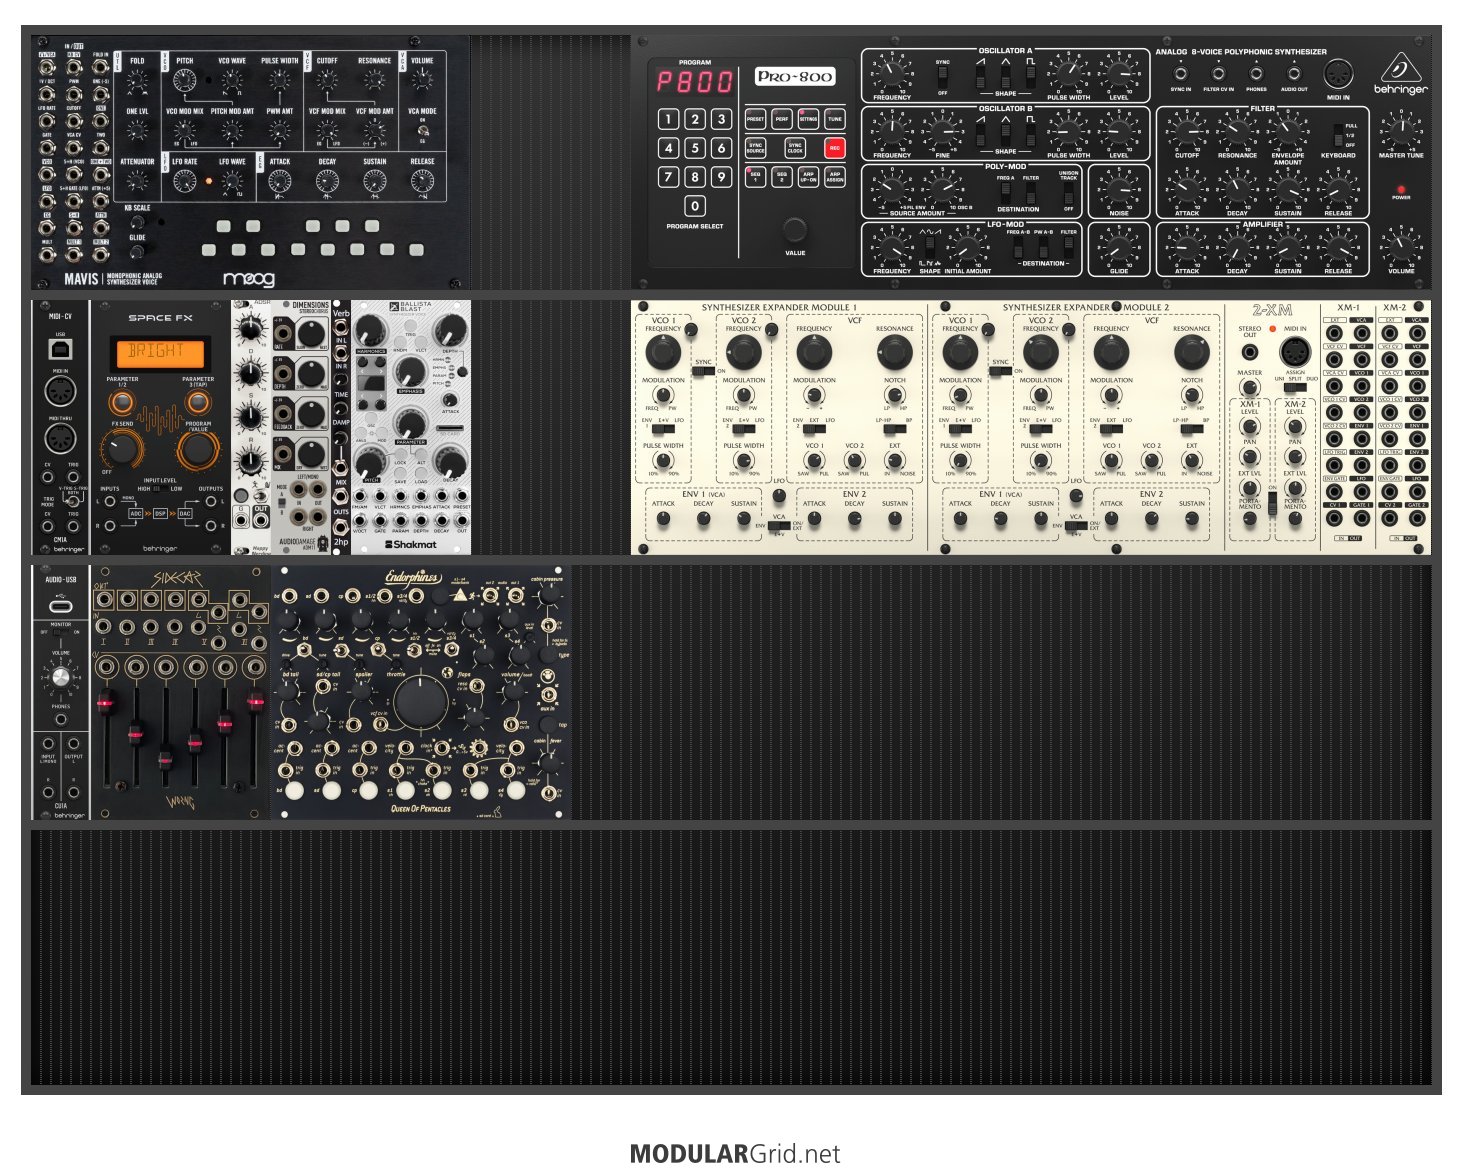Click the Space FX title on the Behringer module
1472x1175 pixels.
(160, 318)
